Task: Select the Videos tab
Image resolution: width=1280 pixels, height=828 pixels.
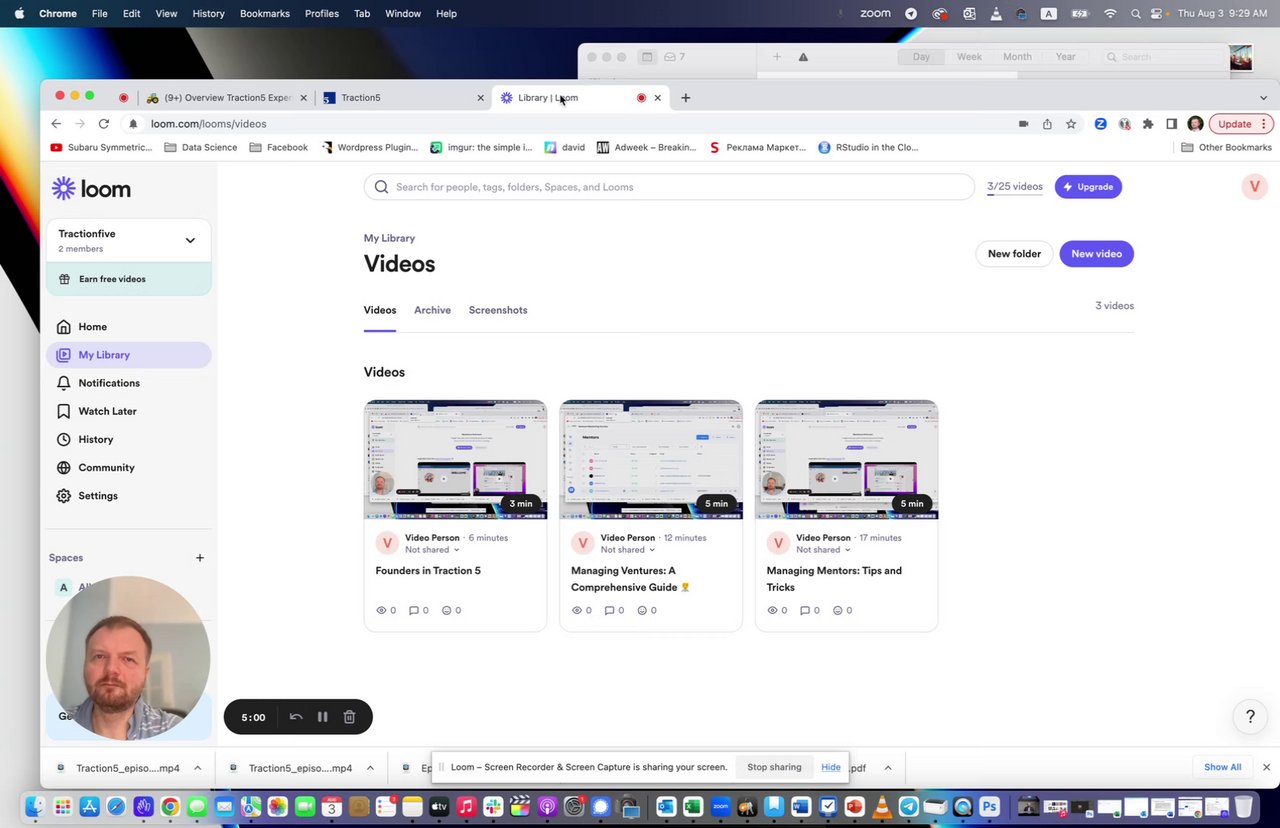Action: (x=380, y=310)
